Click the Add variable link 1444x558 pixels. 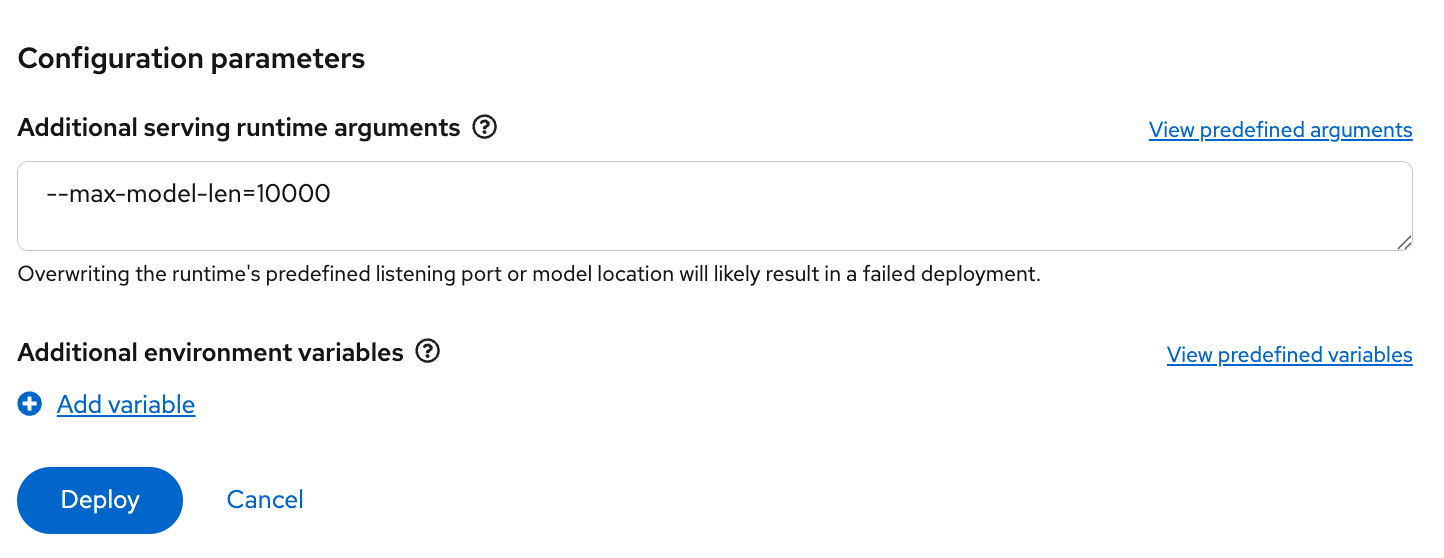(126, 404)
